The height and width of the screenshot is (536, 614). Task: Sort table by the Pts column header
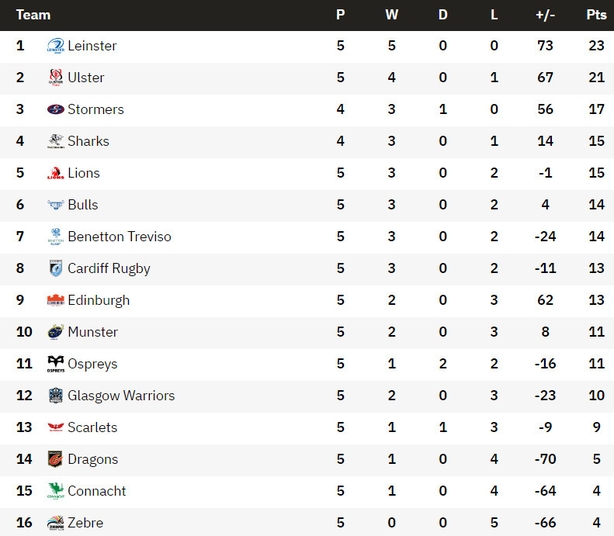[596, 15]
